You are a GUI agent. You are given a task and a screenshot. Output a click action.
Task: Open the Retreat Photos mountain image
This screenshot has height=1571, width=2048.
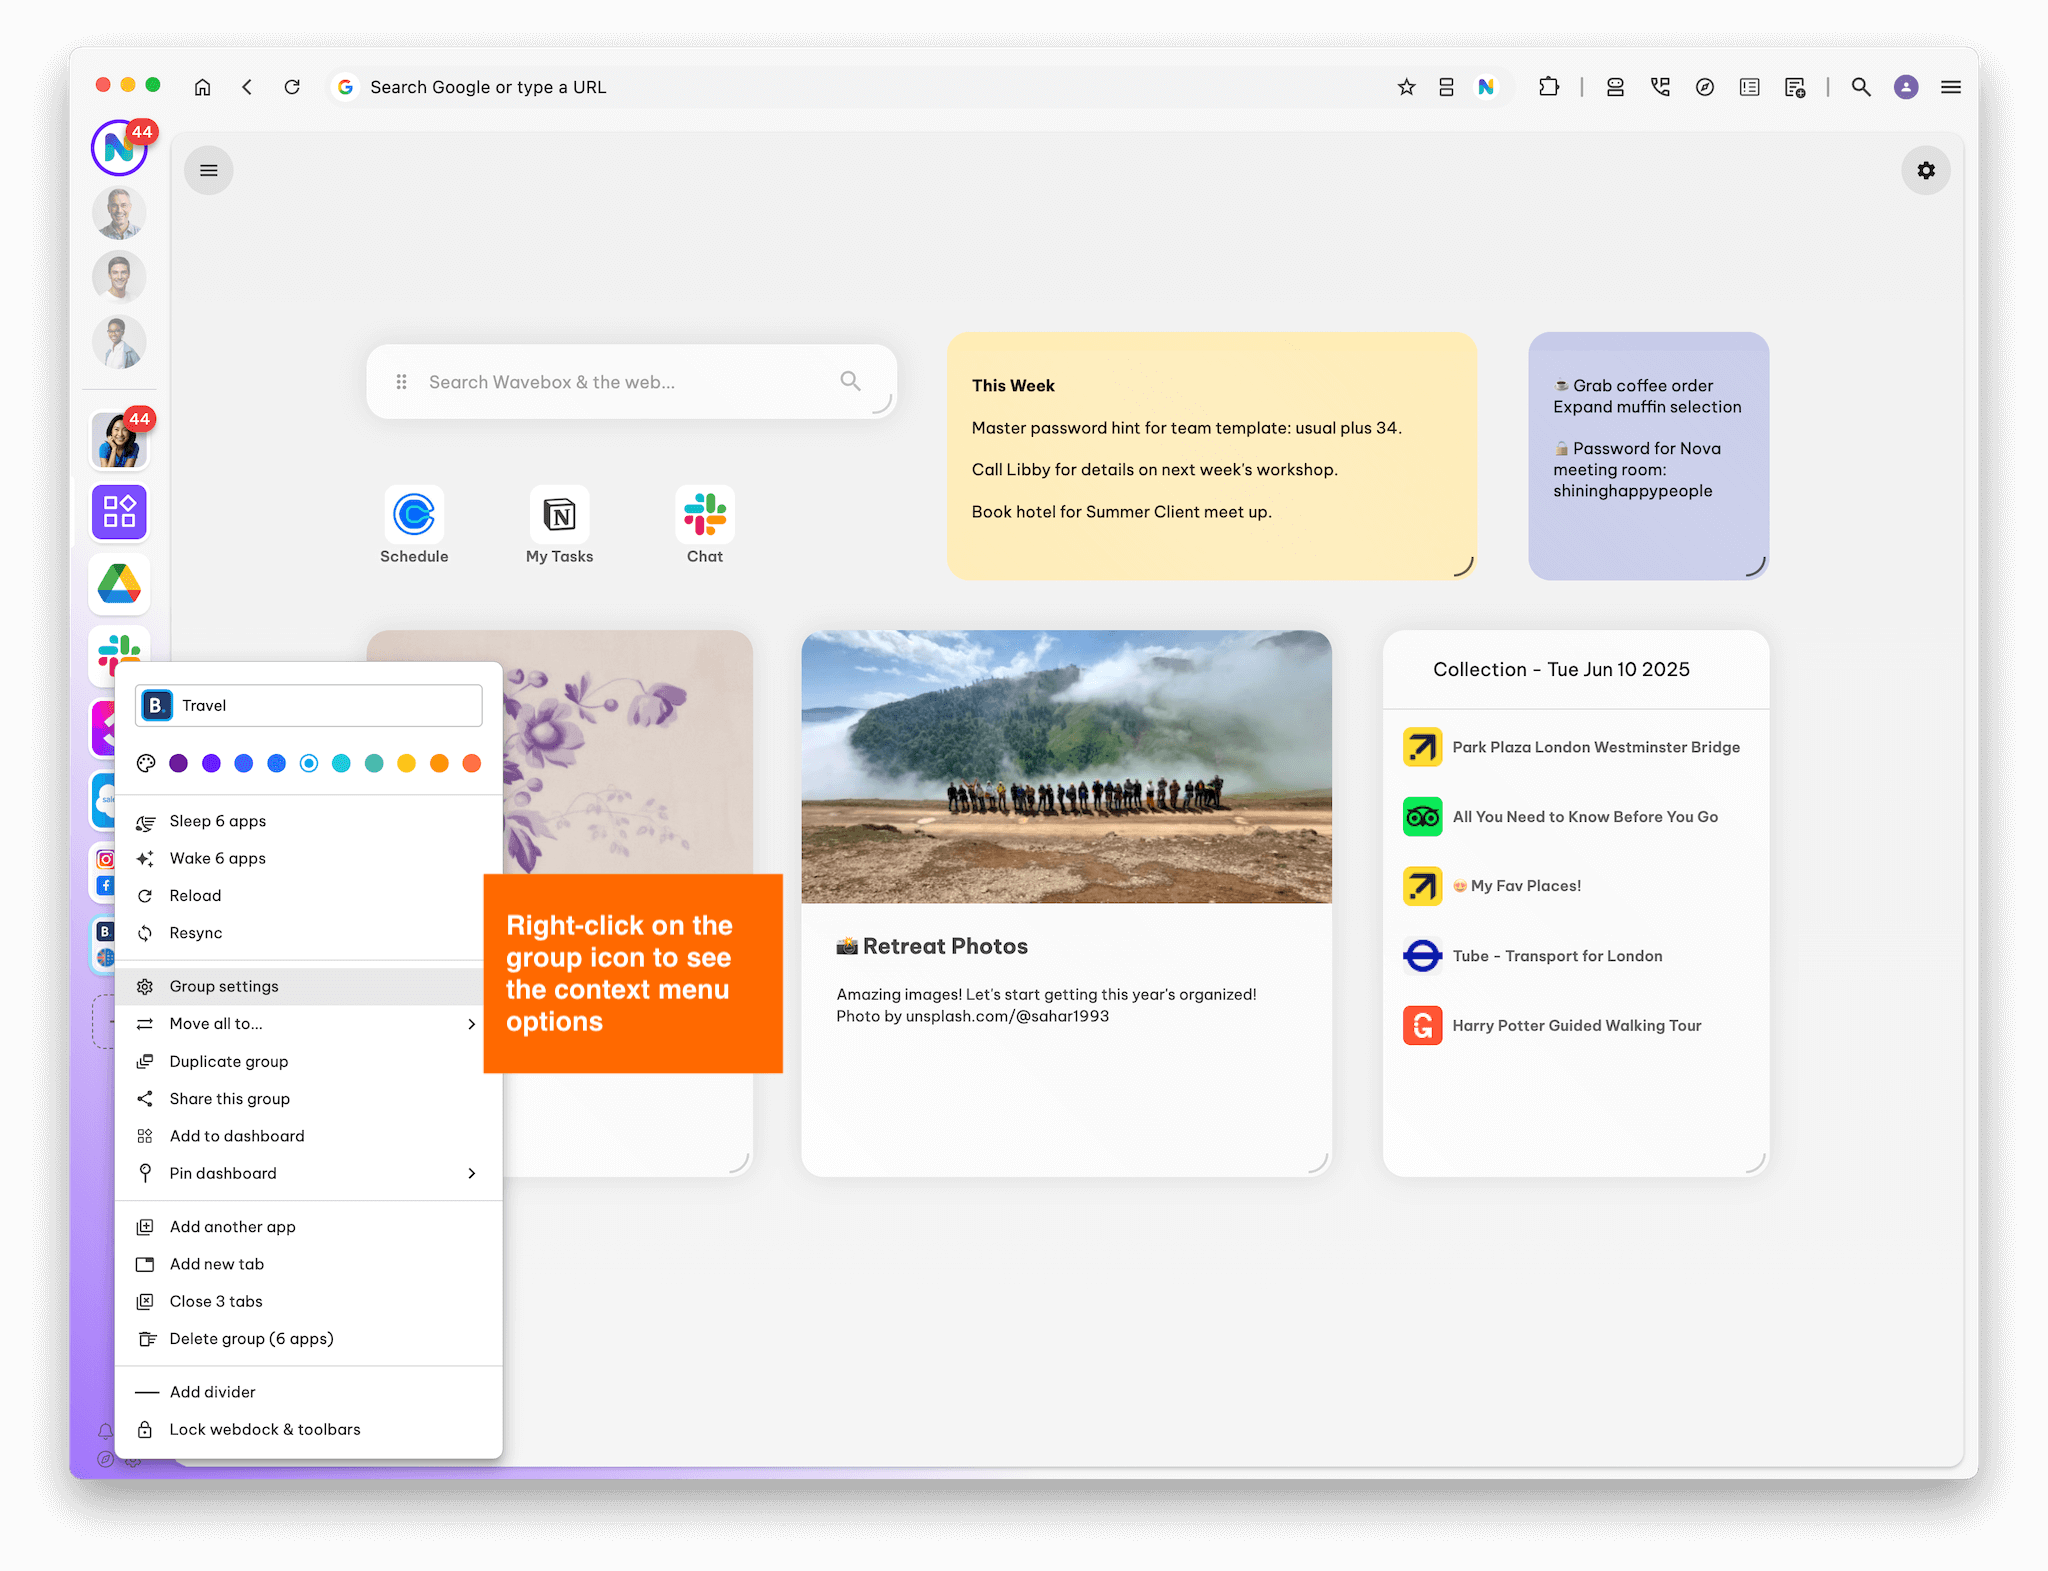click(x=1066, y=767)
